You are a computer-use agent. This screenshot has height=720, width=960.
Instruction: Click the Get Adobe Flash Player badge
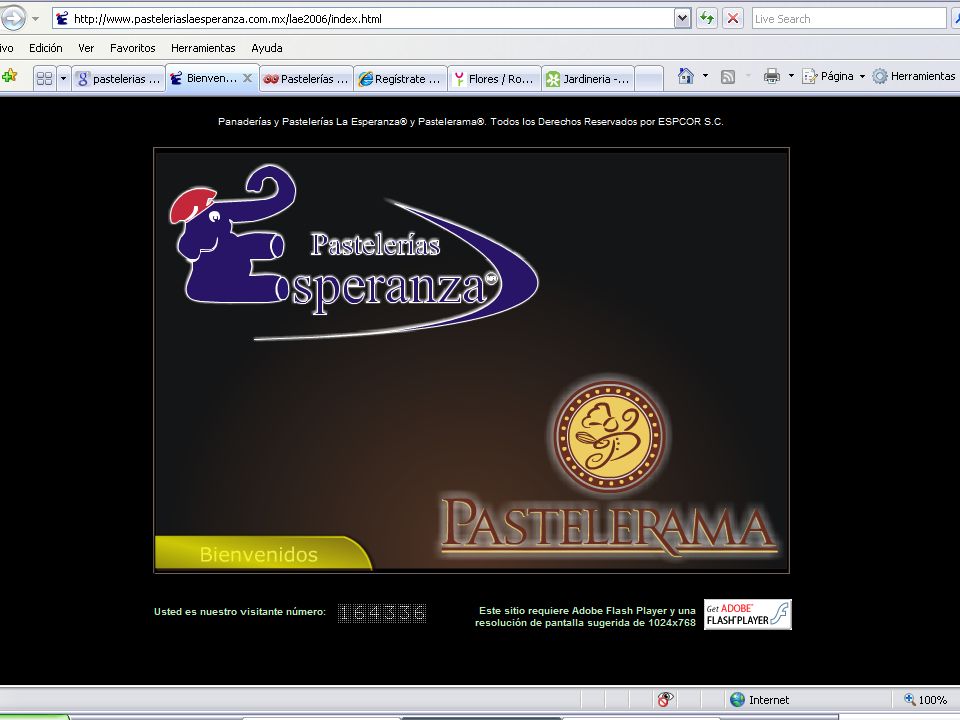click(748, 614)
